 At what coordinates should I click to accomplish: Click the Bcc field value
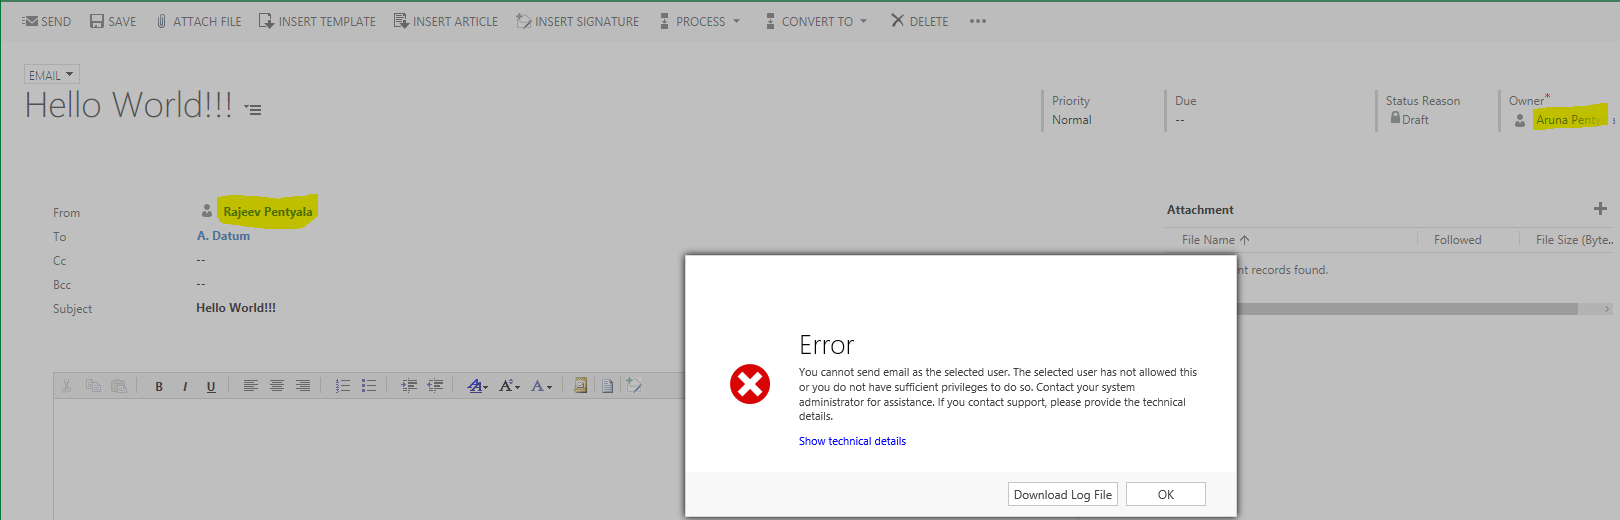click(201, 284)
